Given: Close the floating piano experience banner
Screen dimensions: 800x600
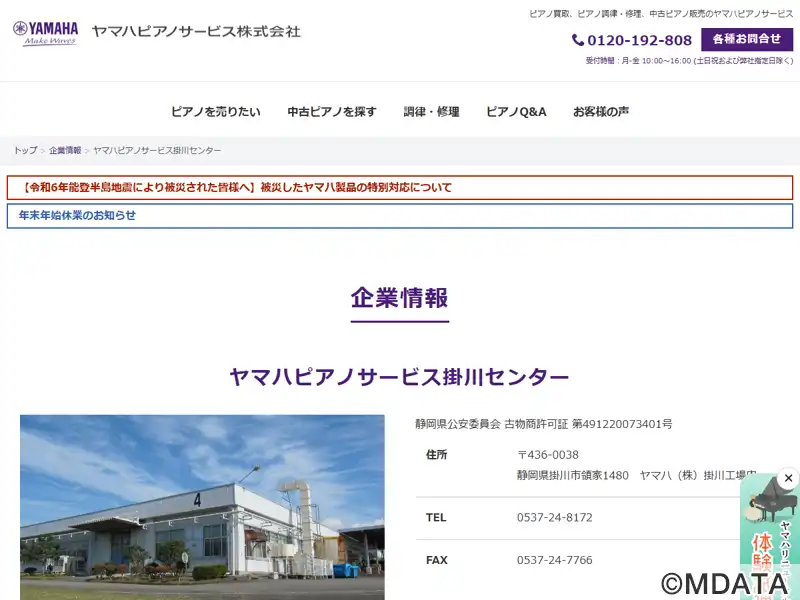Looking at the screenshot, I should tap(788, 478).
